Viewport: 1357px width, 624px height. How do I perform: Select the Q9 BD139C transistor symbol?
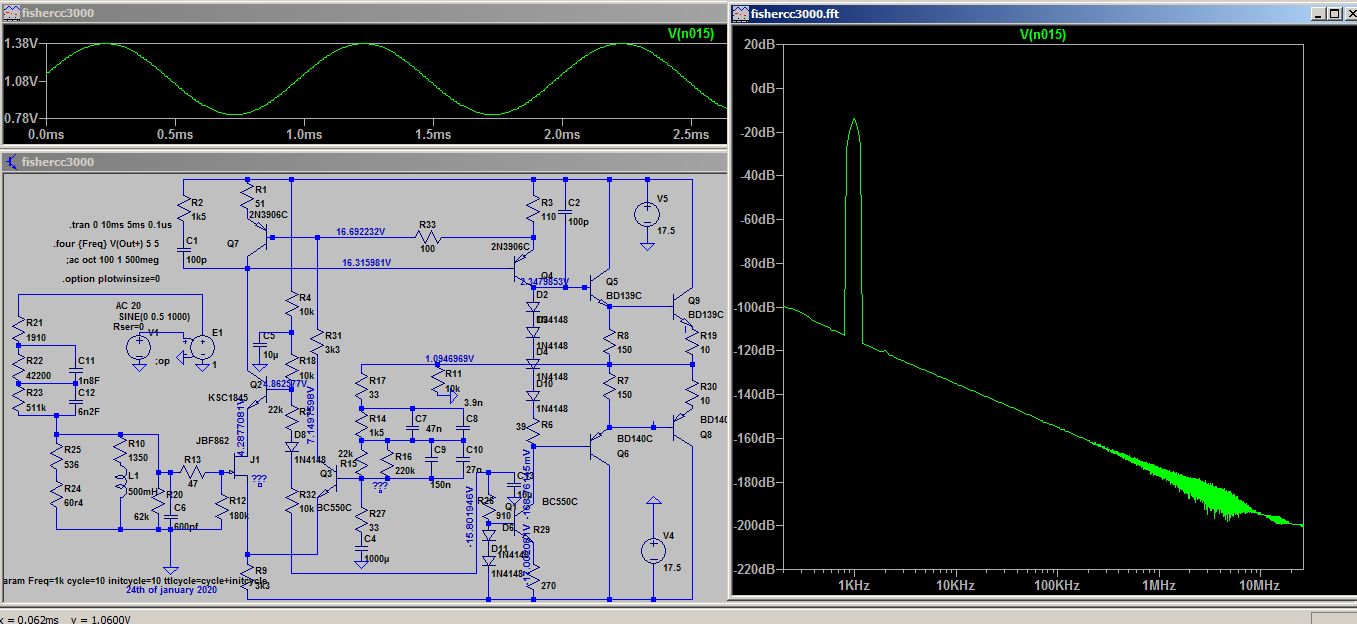click(684, 307)
